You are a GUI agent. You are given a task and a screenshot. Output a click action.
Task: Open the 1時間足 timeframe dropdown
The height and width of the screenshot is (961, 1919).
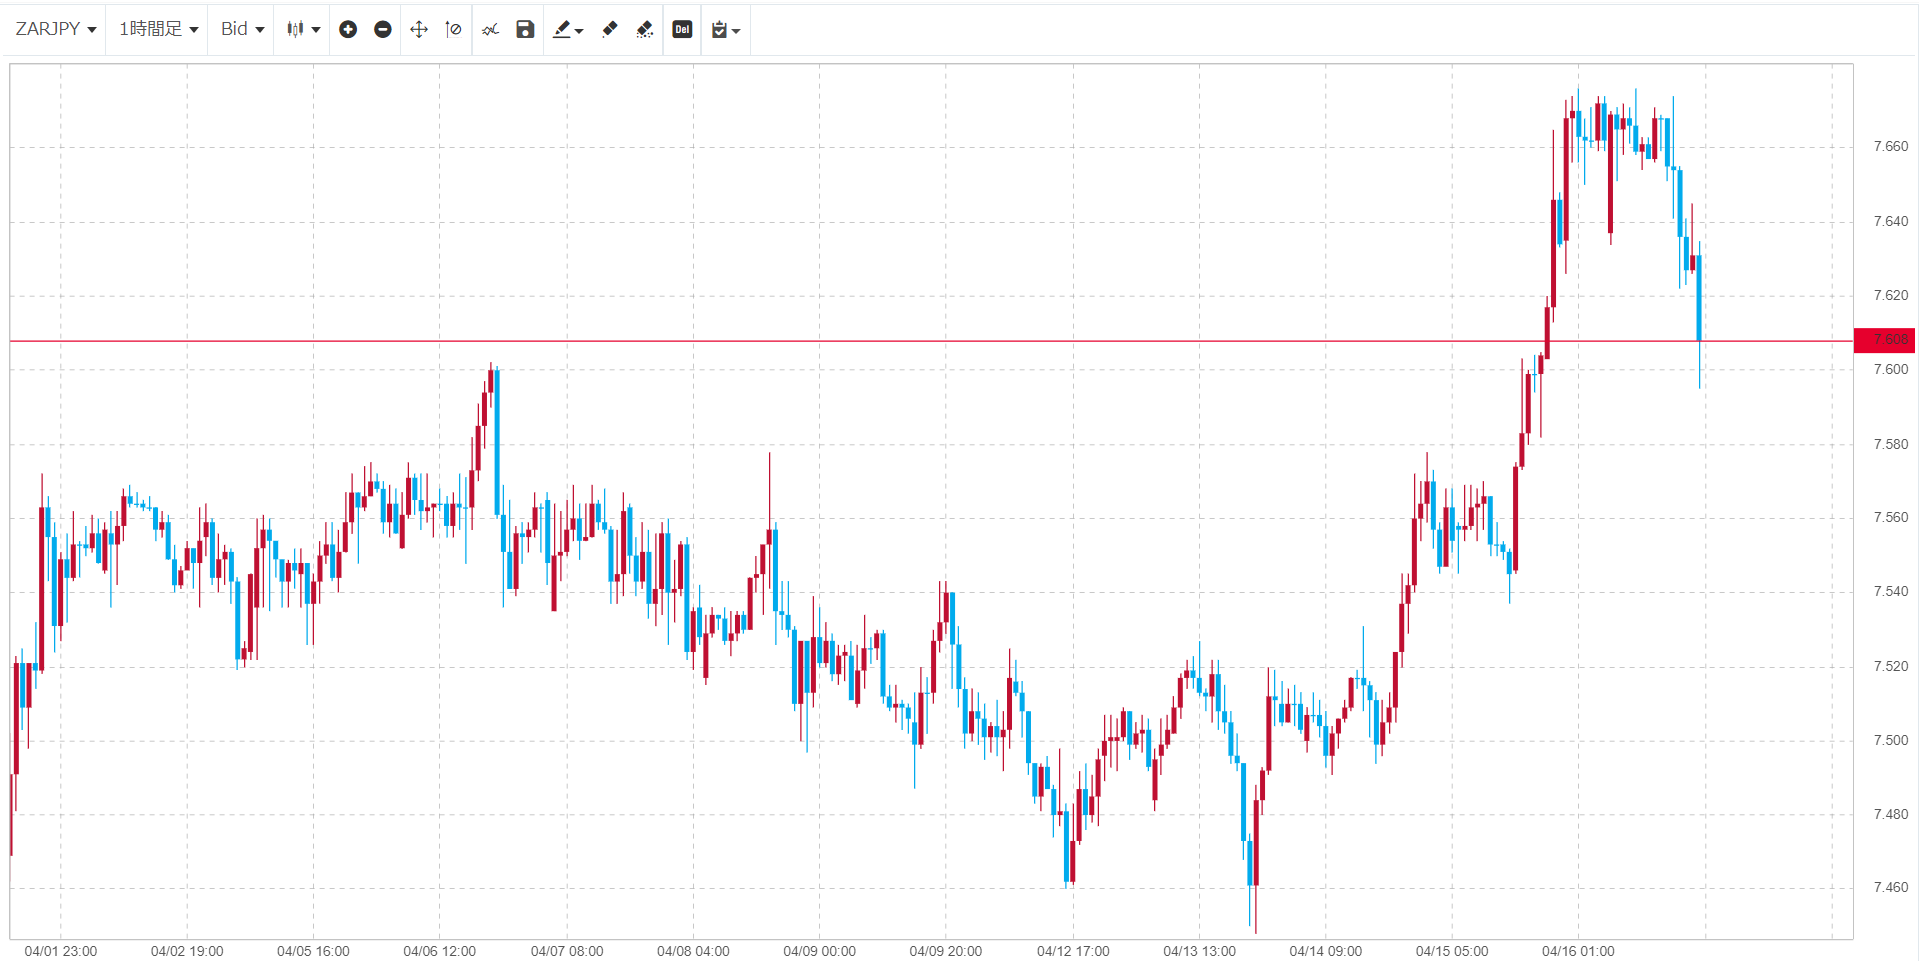(x=159, y=29)
